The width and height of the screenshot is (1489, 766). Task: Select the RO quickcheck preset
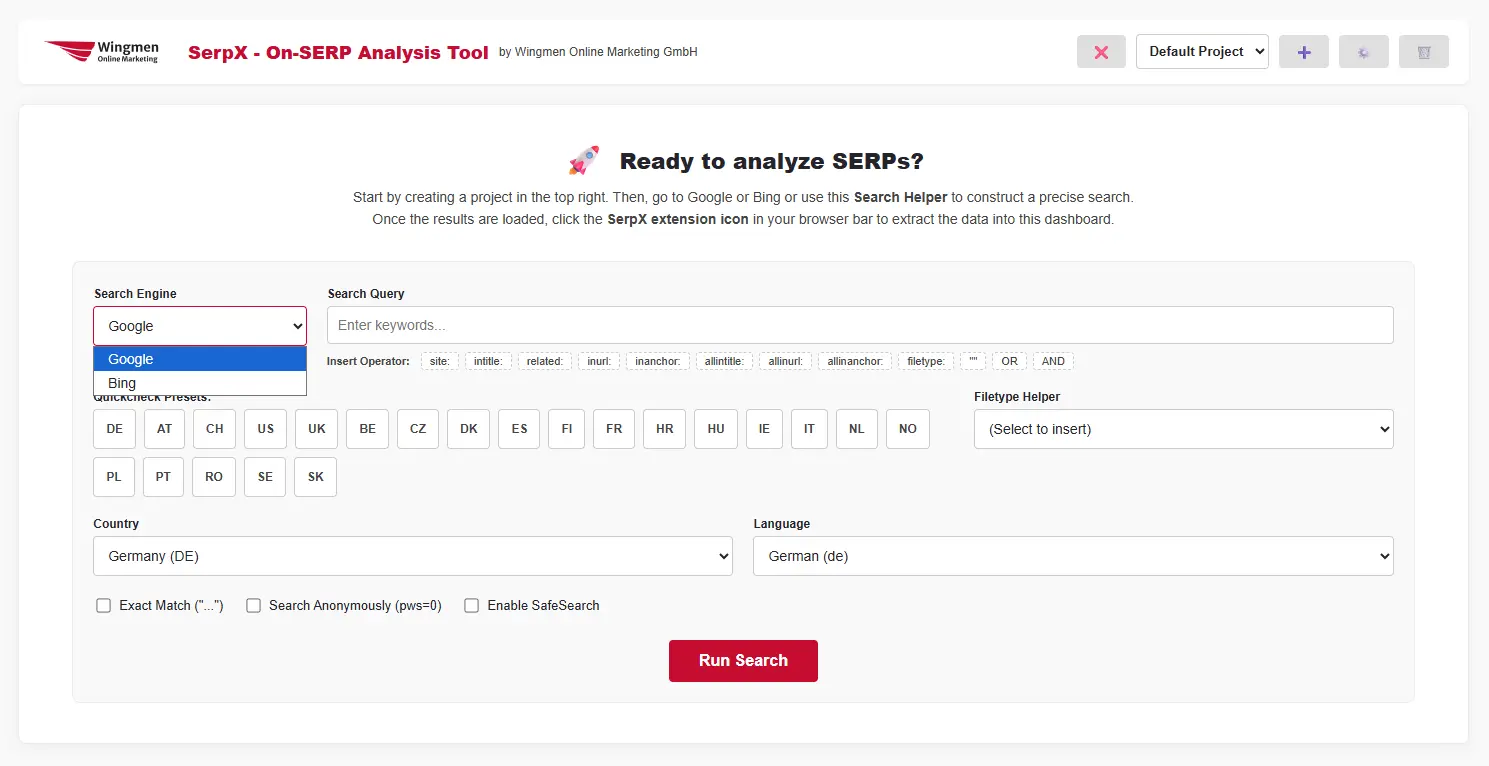coord(214,477)
